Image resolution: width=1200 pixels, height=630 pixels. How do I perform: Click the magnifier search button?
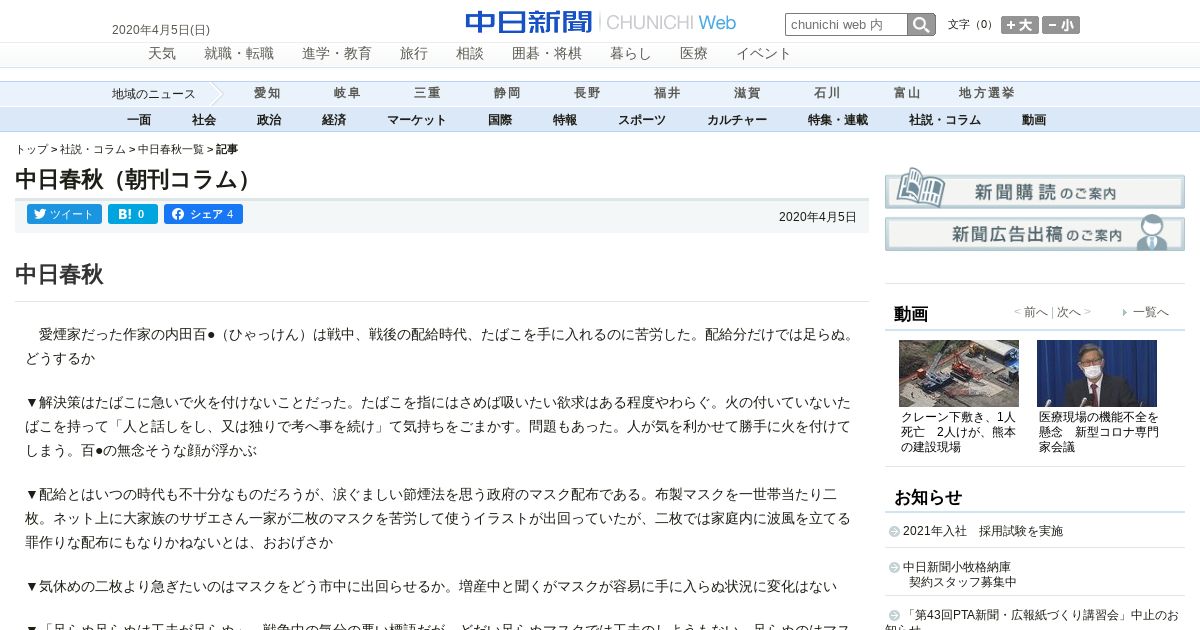[x=921, y=25]
